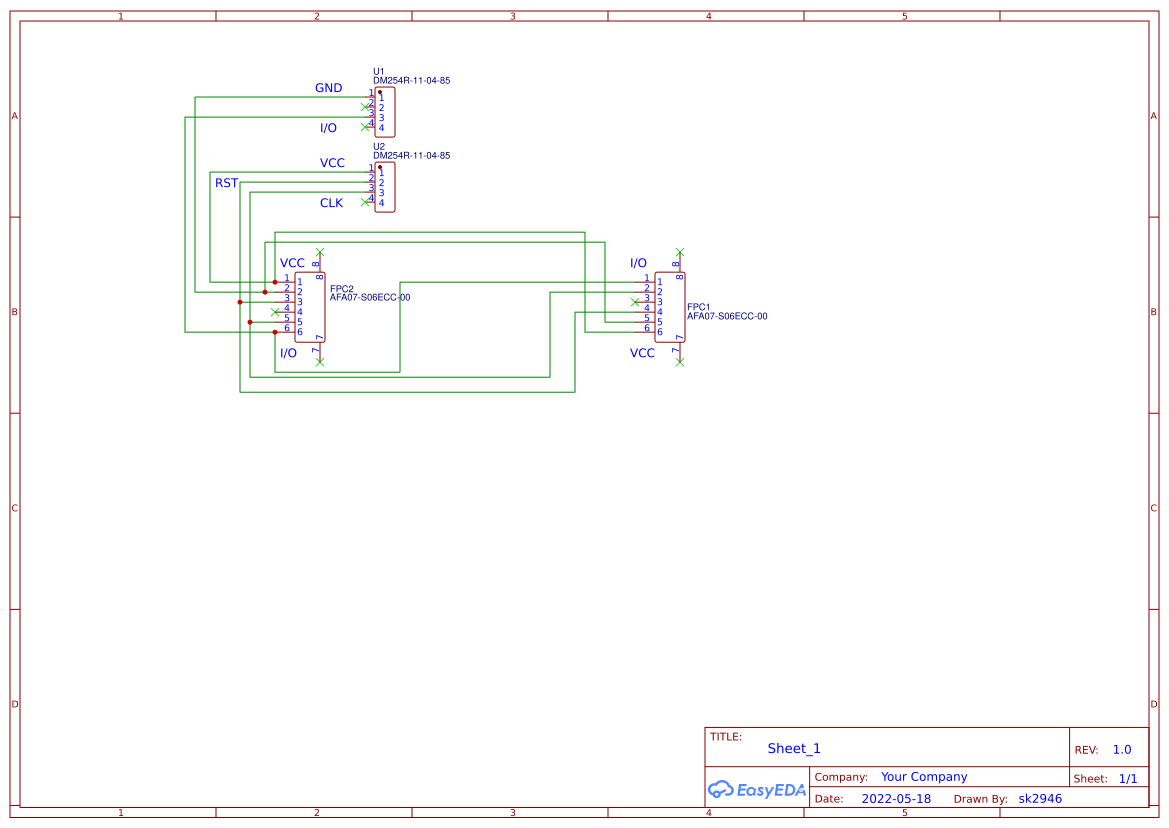Select the CLK net label near U2
Image resolution: width=1169 pixels, height=828 pixels.
coord(333,203)
